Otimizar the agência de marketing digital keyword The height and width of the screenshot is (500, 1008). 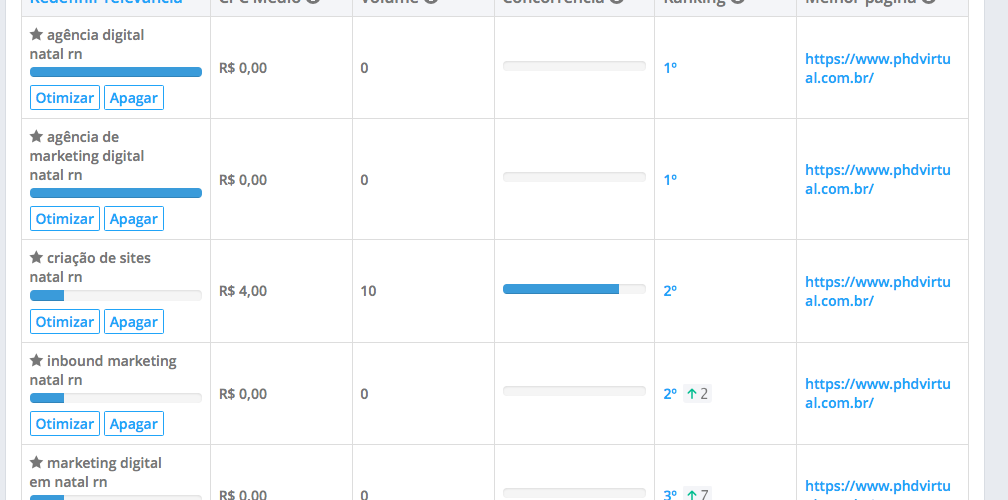tap(65, 219)
